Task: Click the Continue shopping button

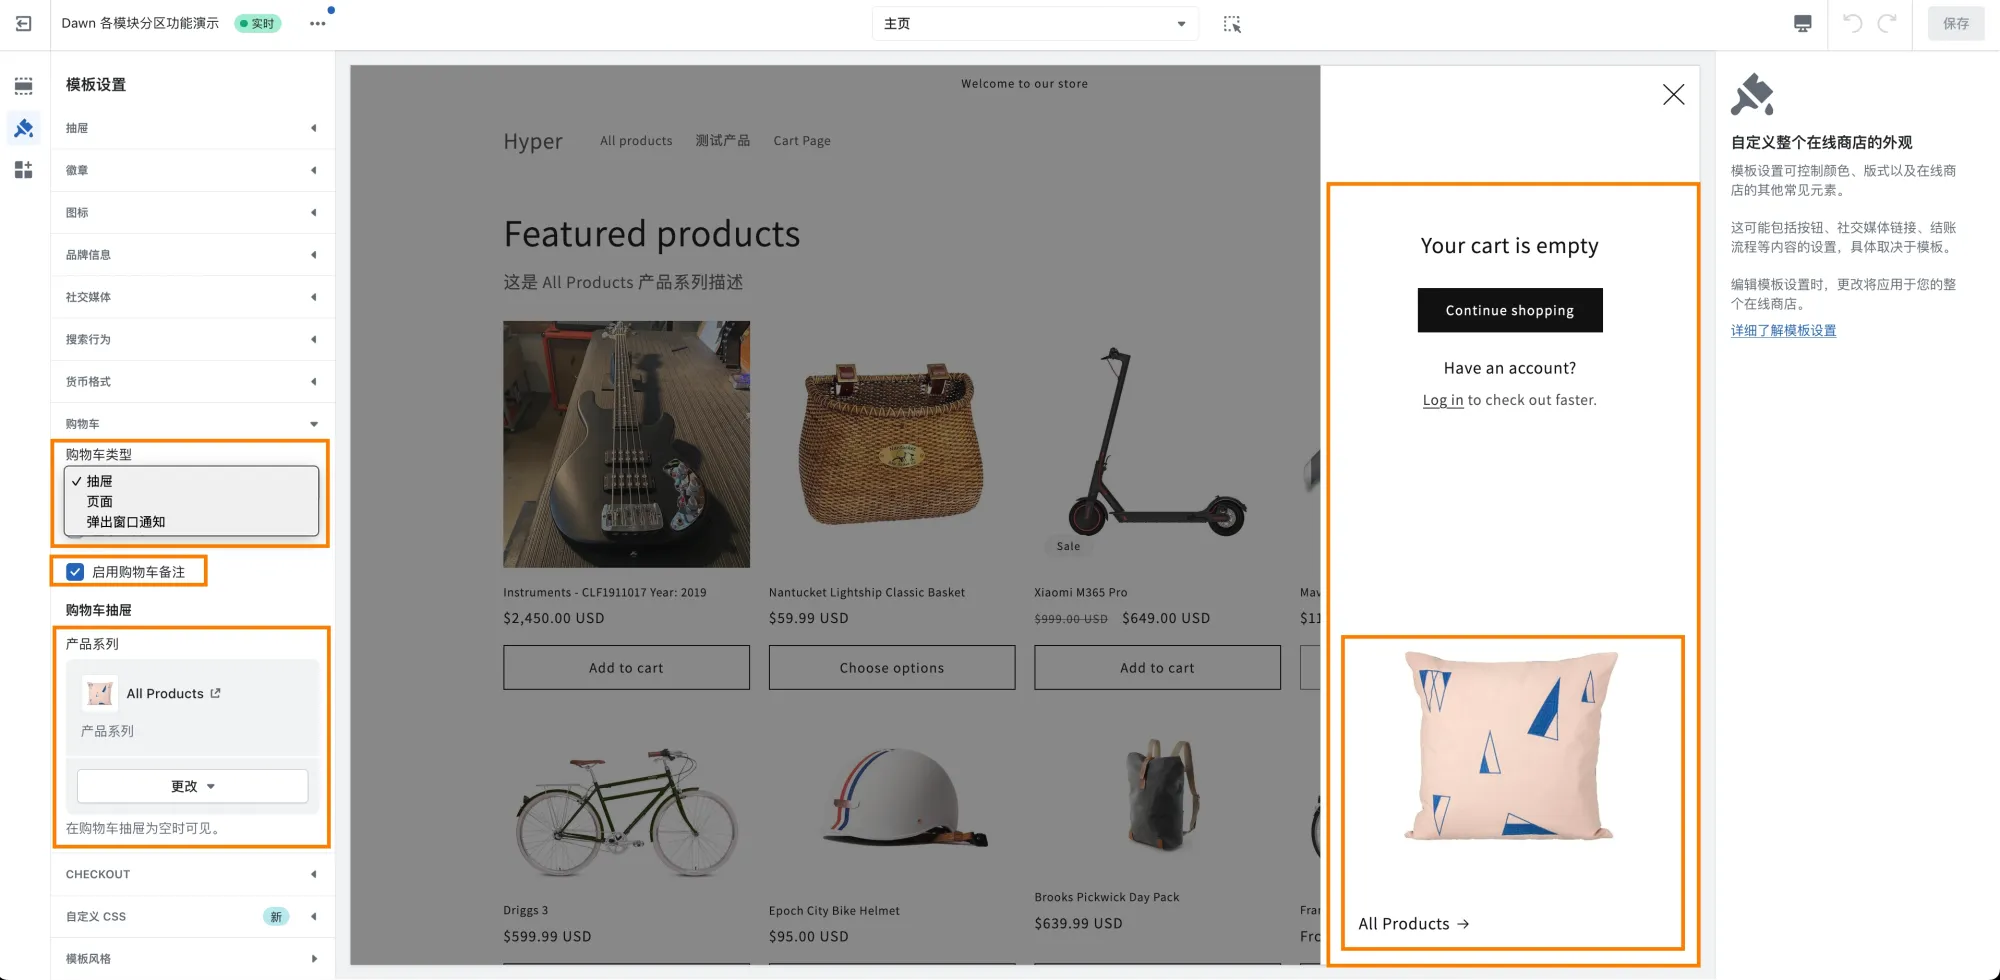Action: coord(1509,310)
